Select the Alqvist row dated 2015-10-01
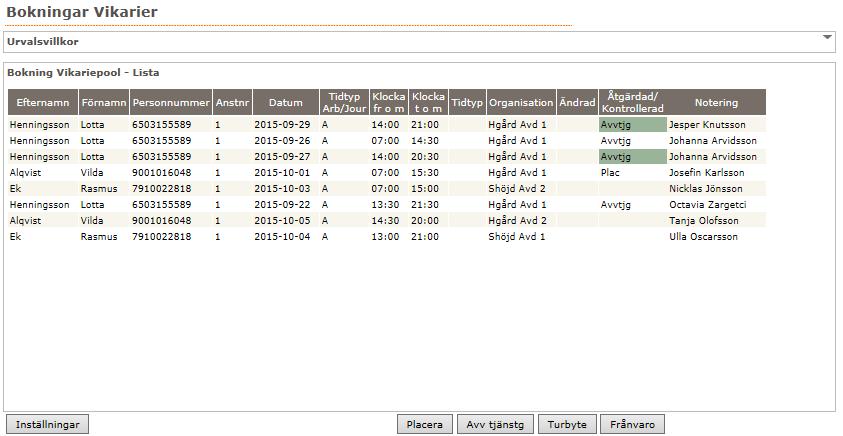 pos(387,173)
